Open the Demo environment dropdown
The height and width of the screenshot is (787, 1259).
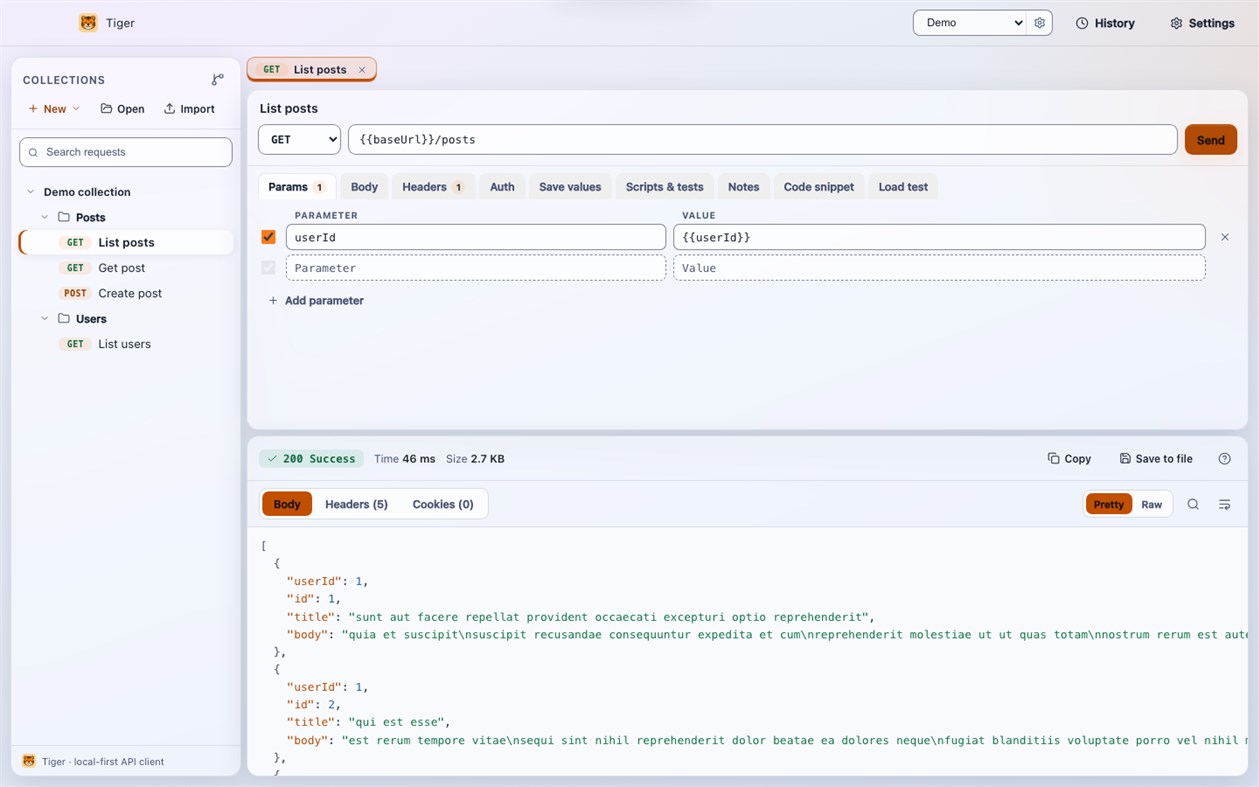coord(969,23)
